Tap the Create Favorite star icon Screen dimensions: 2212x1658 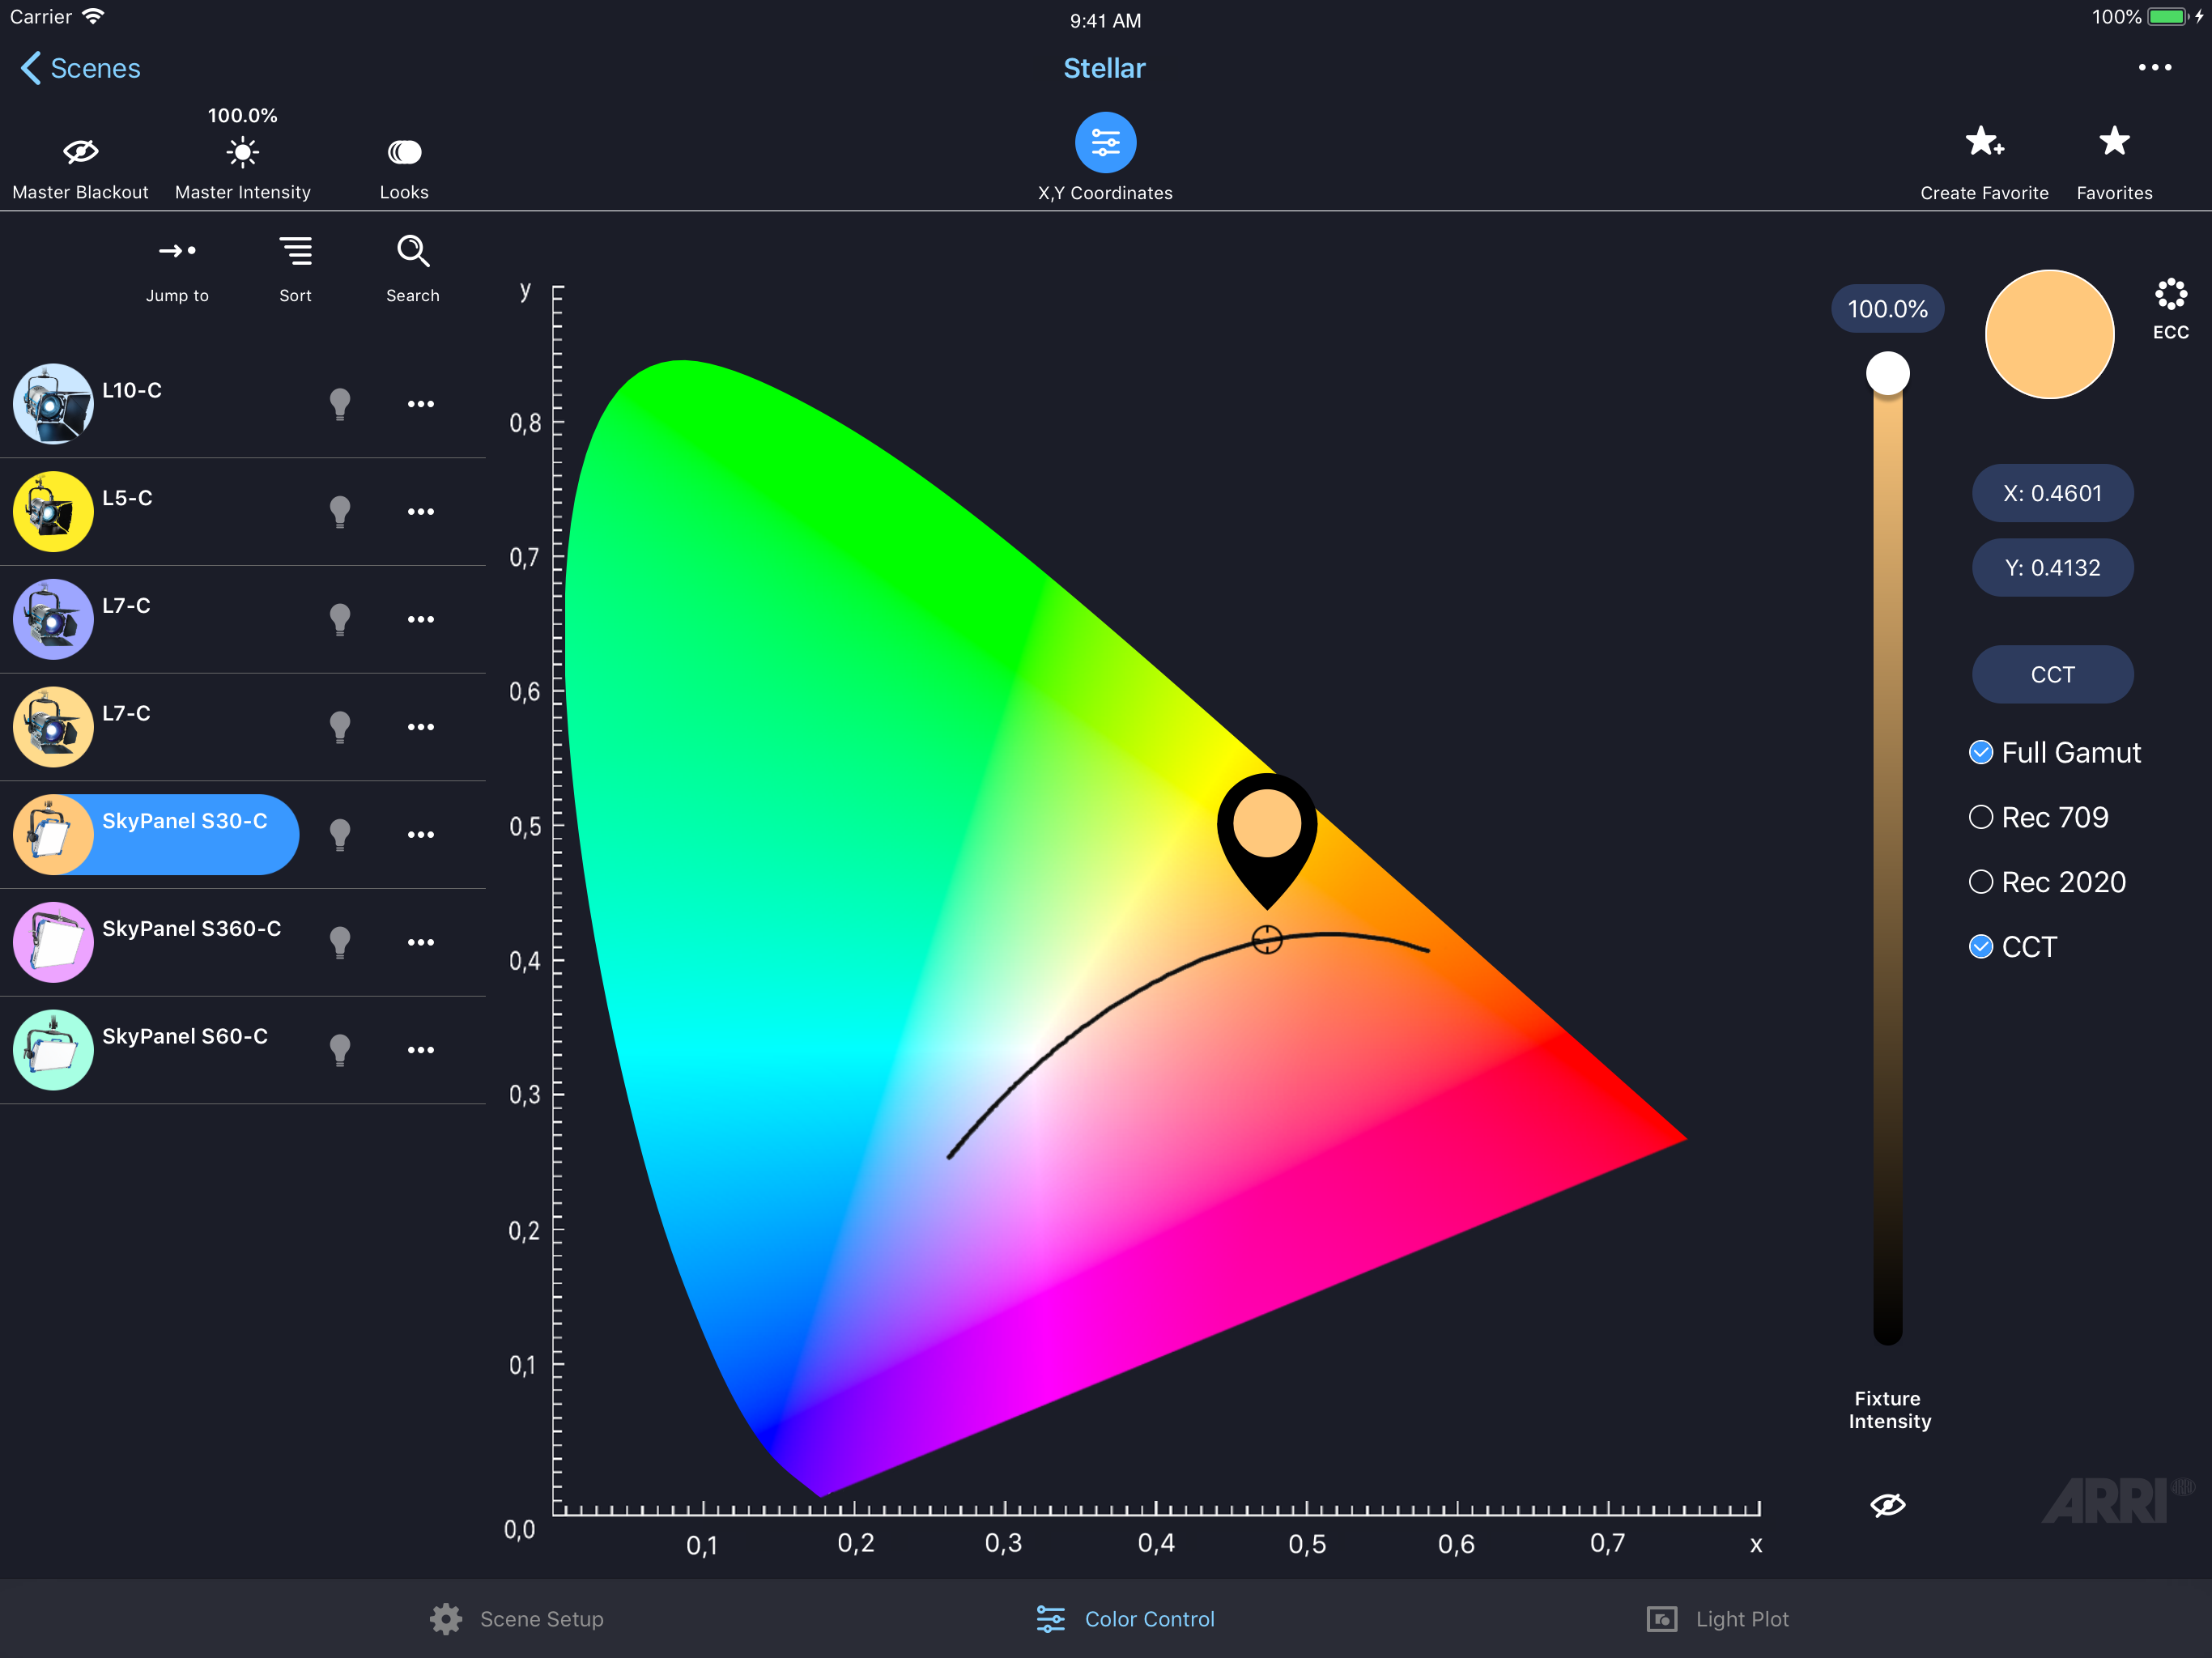tap(1984, 142)
